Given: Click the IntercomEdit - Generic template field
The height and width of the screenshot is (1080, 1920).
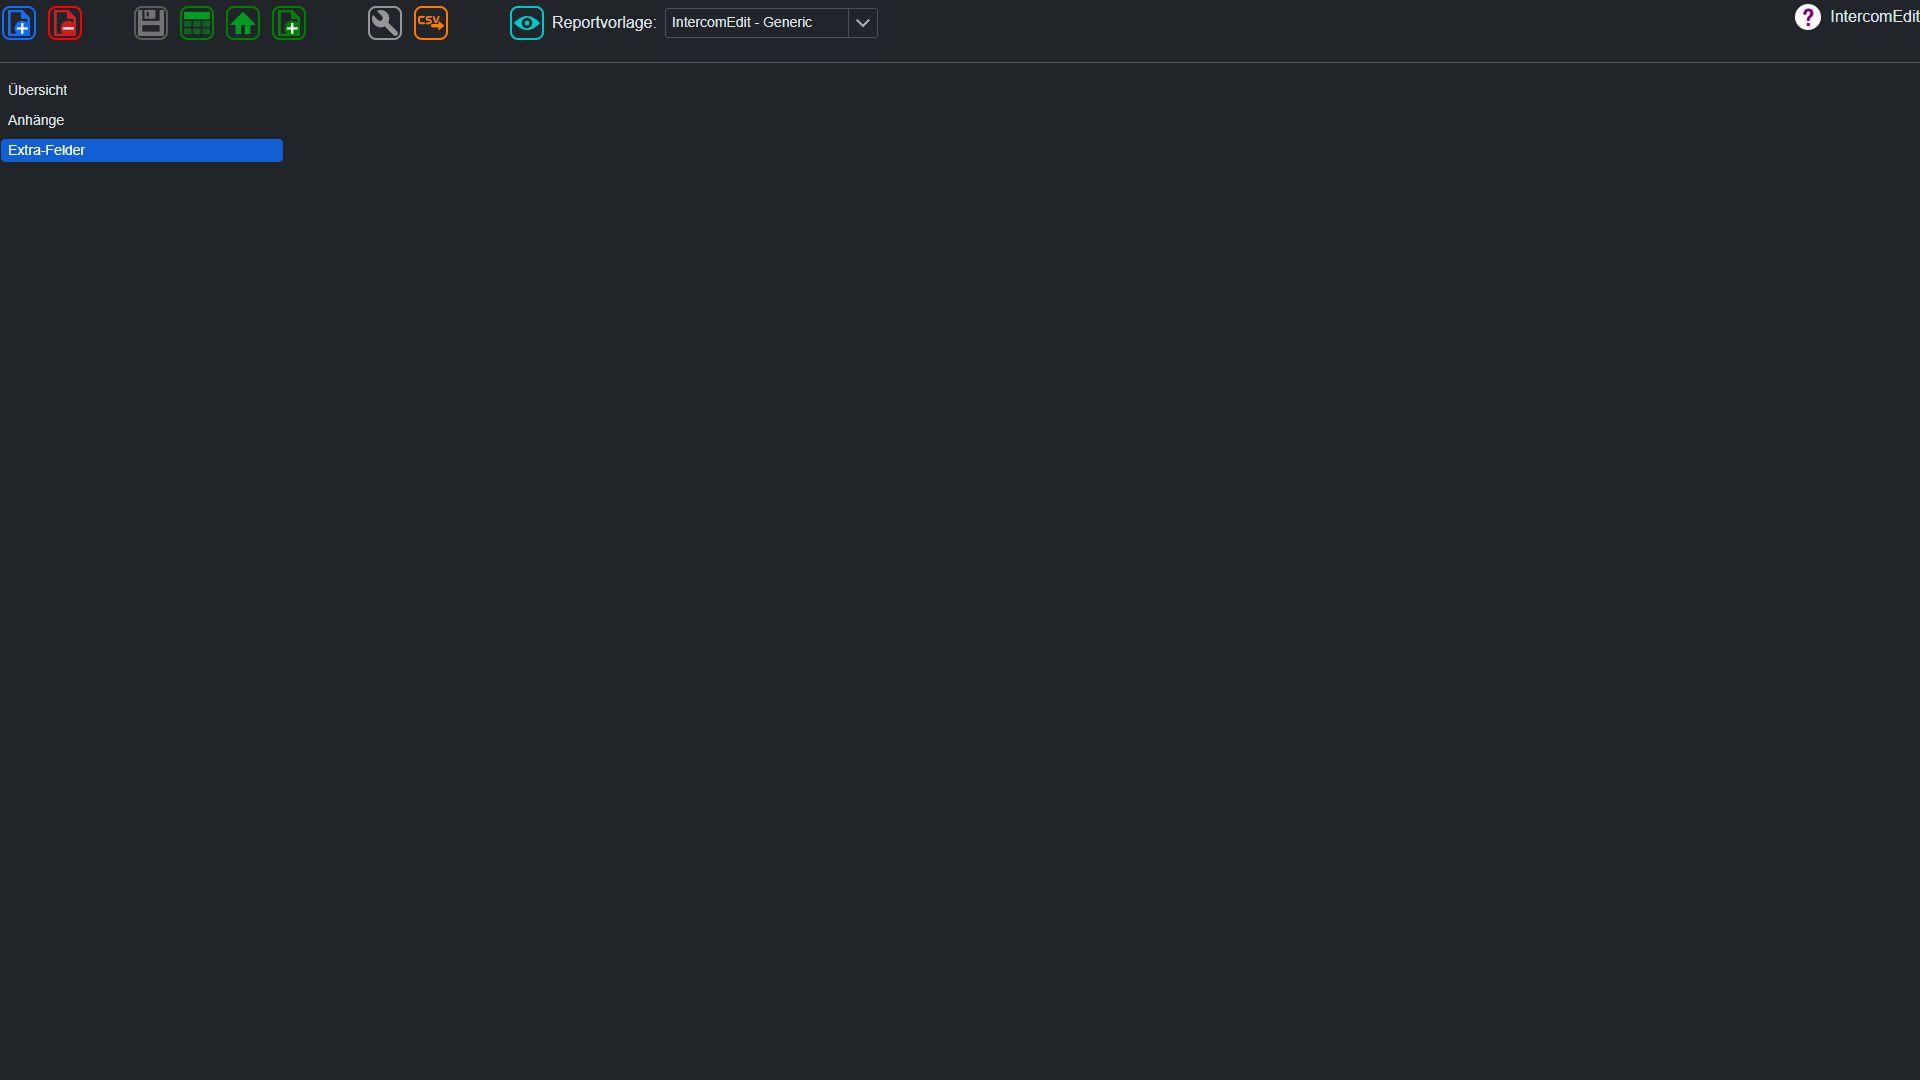Looking at the screenshot, I should (756, 23).
